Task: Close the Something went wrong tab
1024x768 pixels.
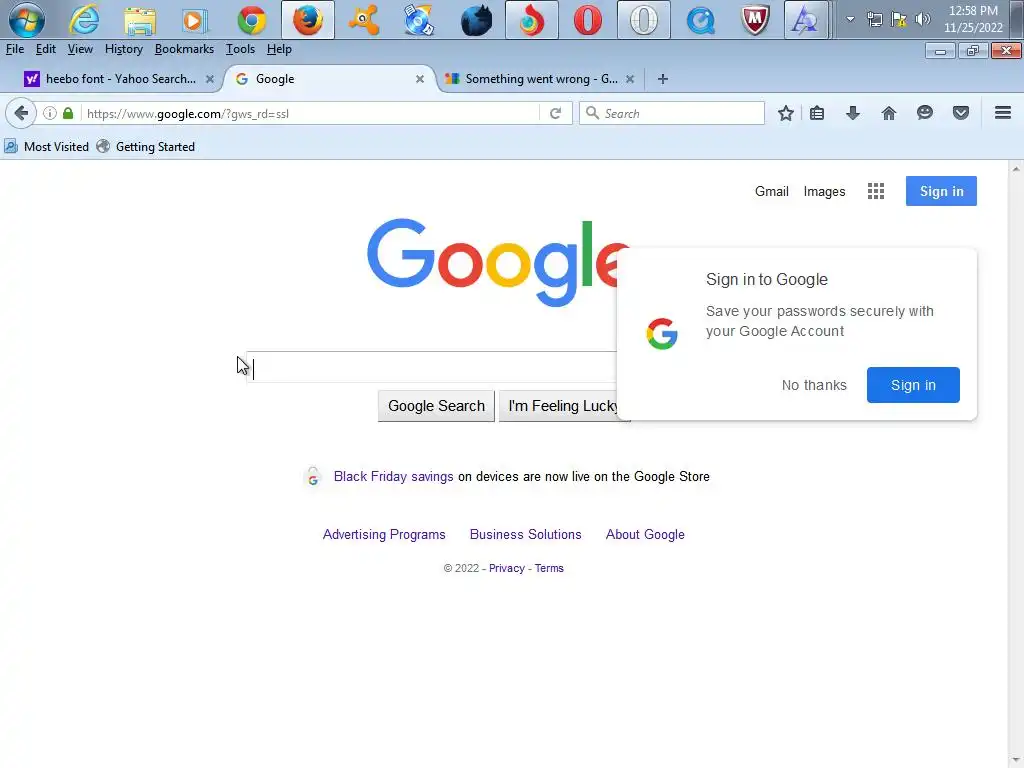Action: tap(630, 79)
